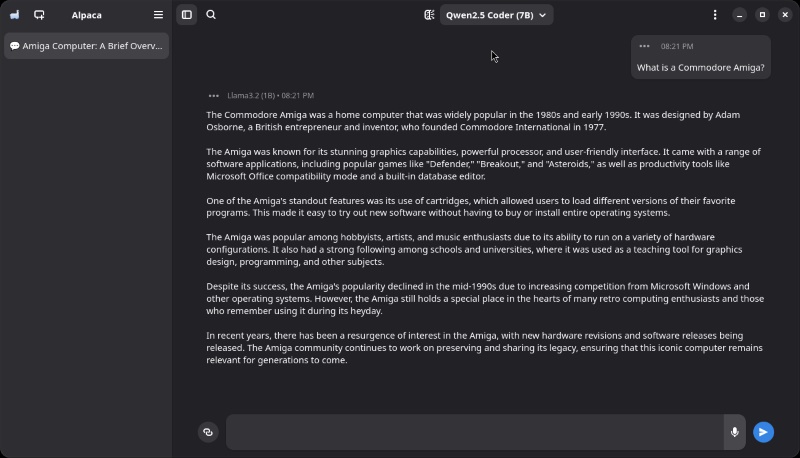Open the sidebar hamburger menu
This screenshot has height=458, width=800.
158,15
